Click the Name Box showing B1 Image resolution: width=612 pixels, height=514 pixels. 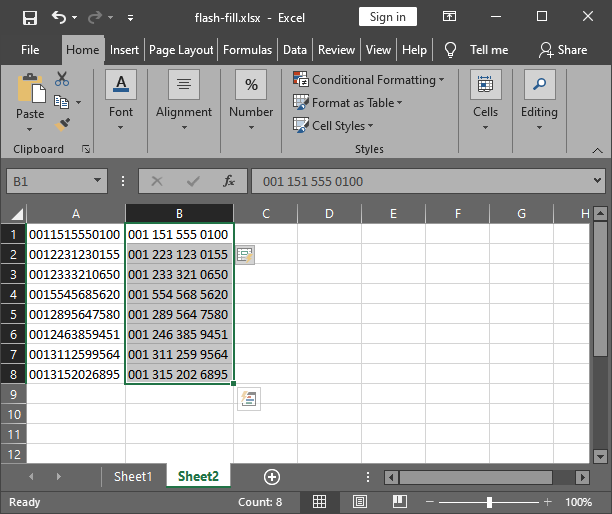click(x=49, y=181)
